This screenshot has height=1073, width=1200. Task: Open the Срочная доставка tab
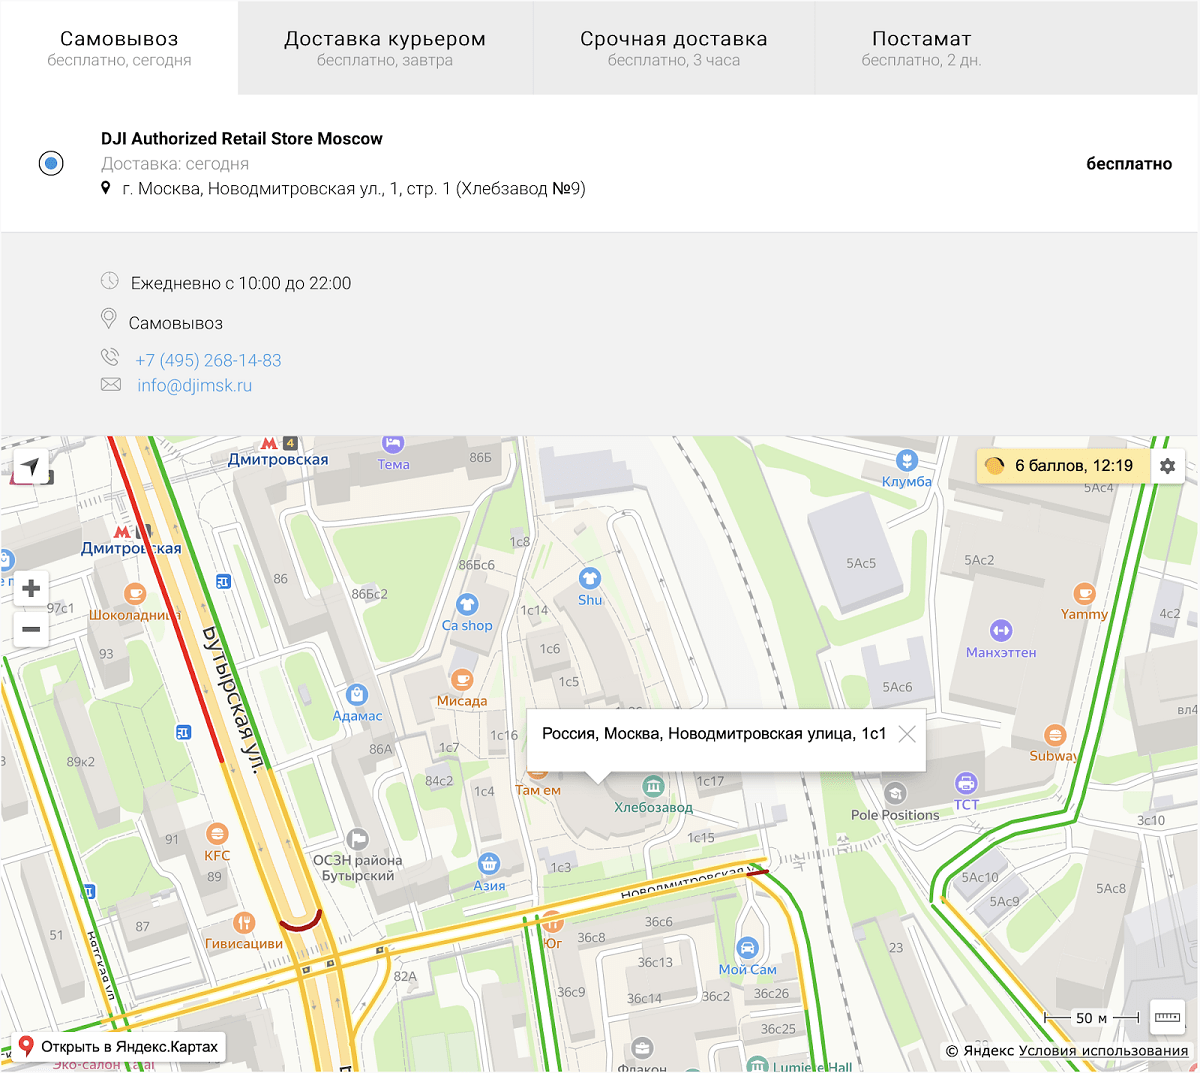pos(674,48)
